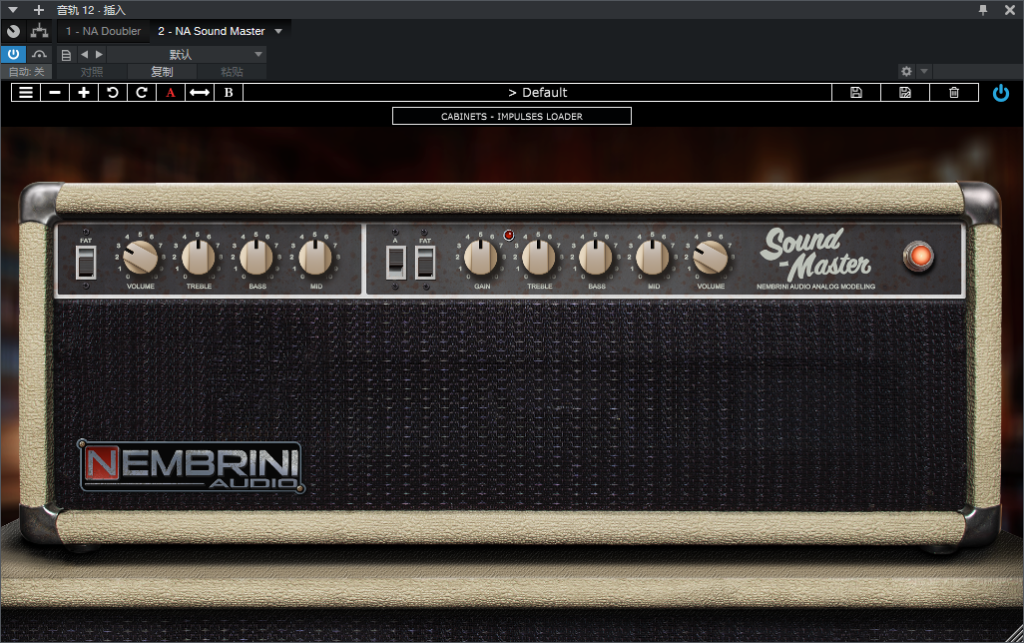Click the 自动: 关 automation button

coord(27,72)
